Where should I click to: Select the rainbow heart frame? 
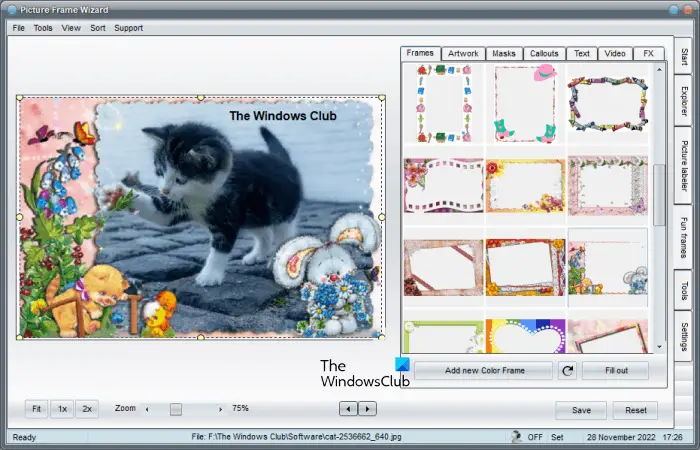point(525,336)
